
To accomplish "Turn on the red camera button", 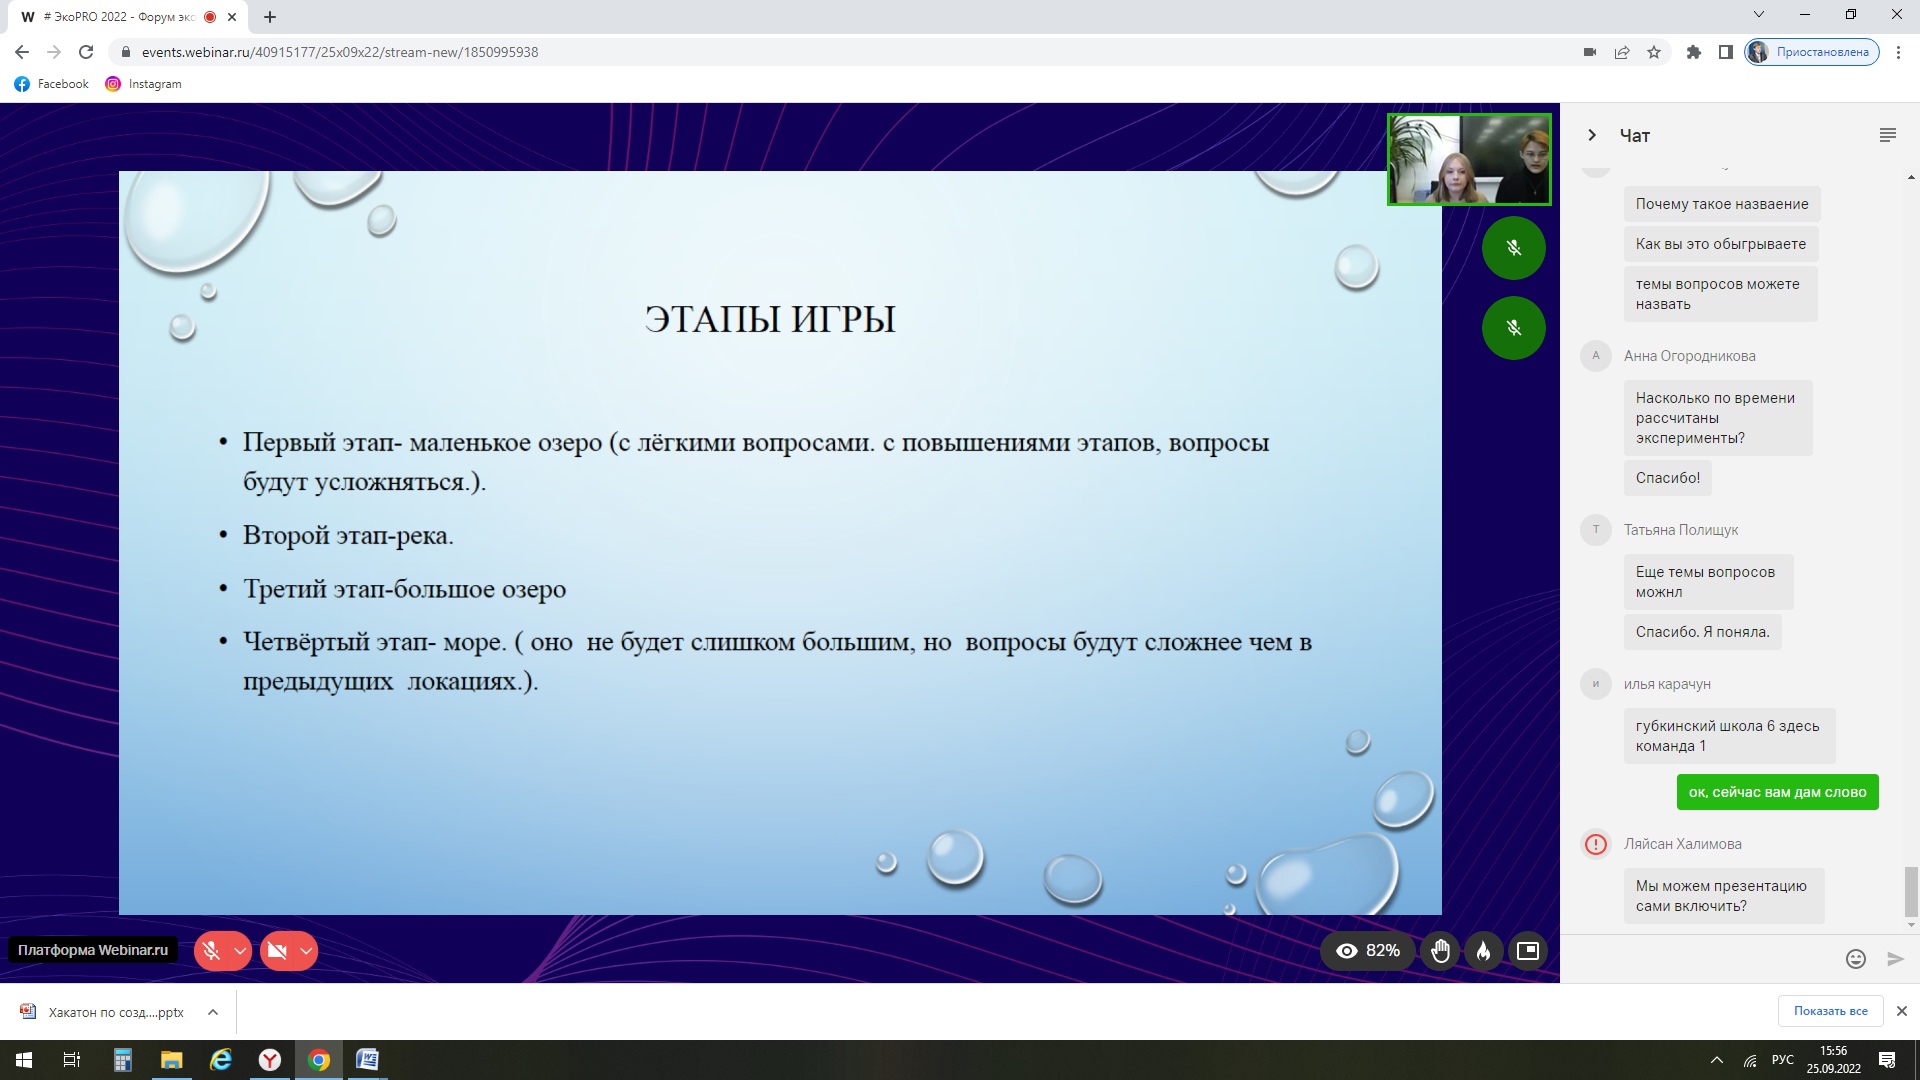I will tap(277, 951).
